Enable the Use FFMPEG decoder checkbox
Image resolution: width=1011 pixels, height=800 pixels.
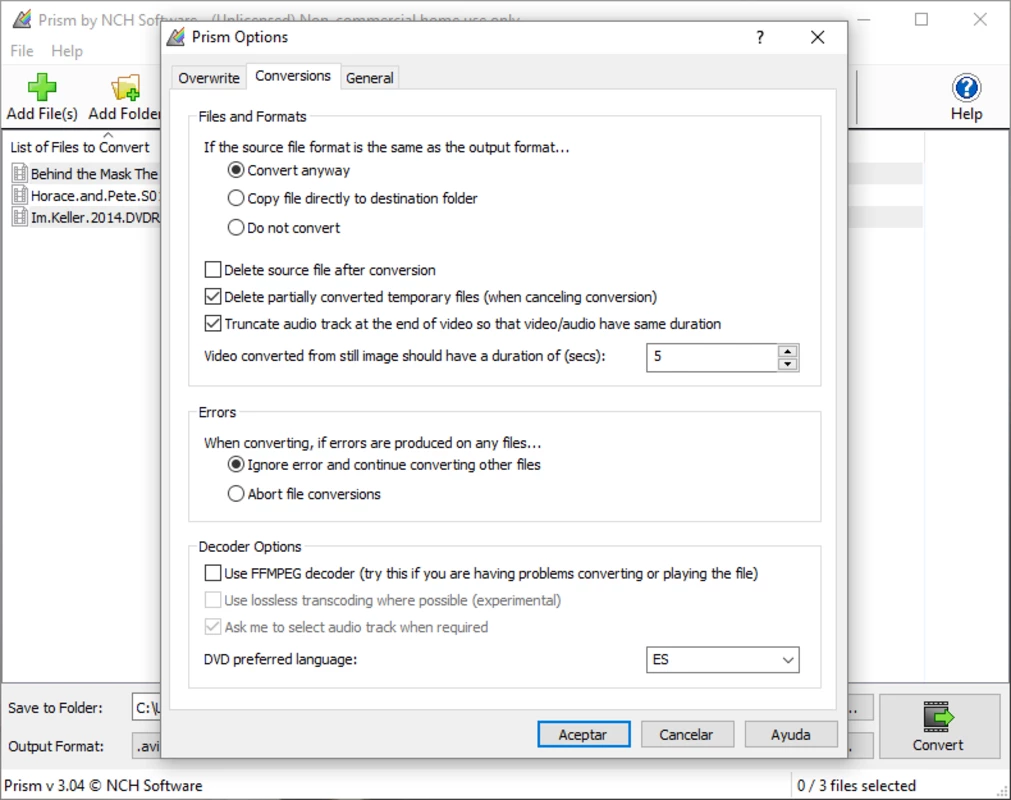pyautogui.click(x=213, y=573)
